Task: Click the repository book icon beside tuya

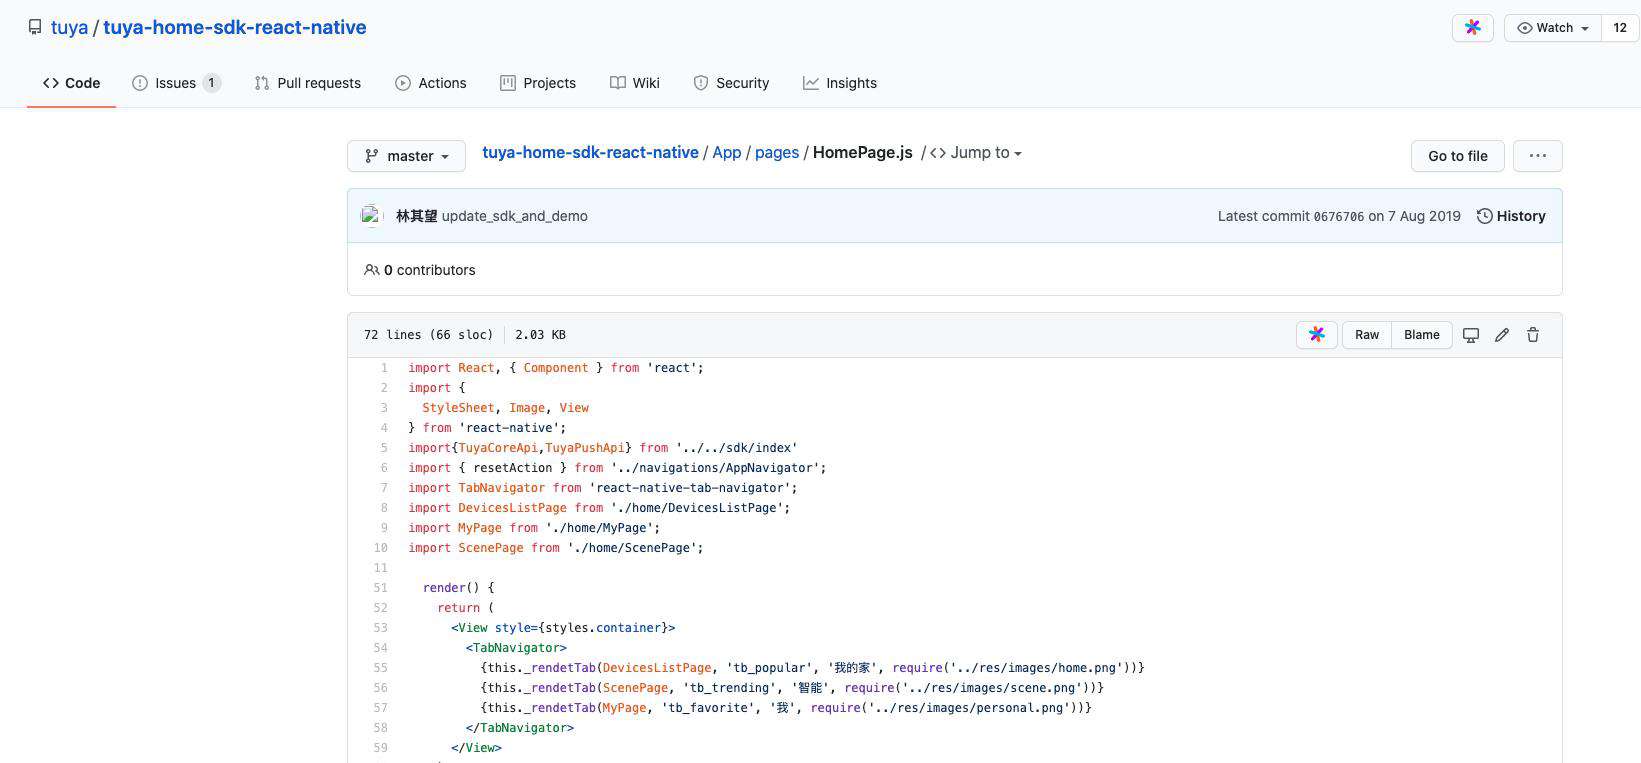Action: pyautogui.click(x=35, y=27)
